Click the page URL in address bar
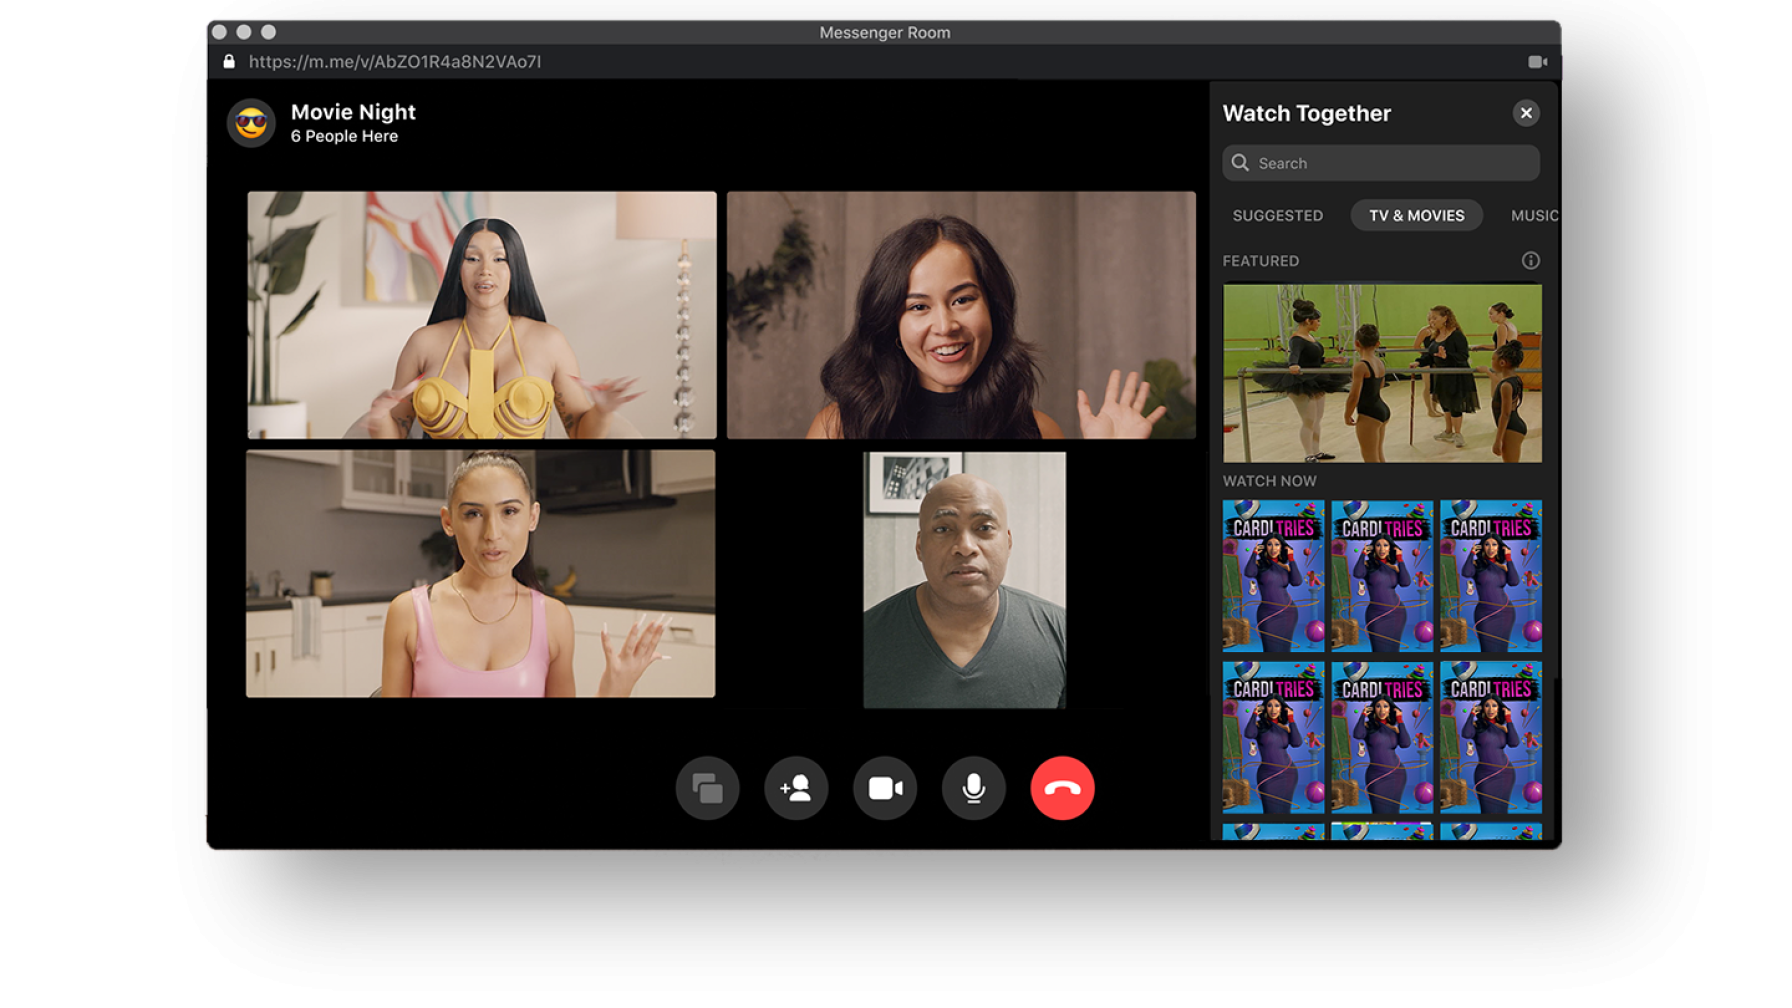The height and width of the screenshot is (1008, 1792). [x=394, y=62]
